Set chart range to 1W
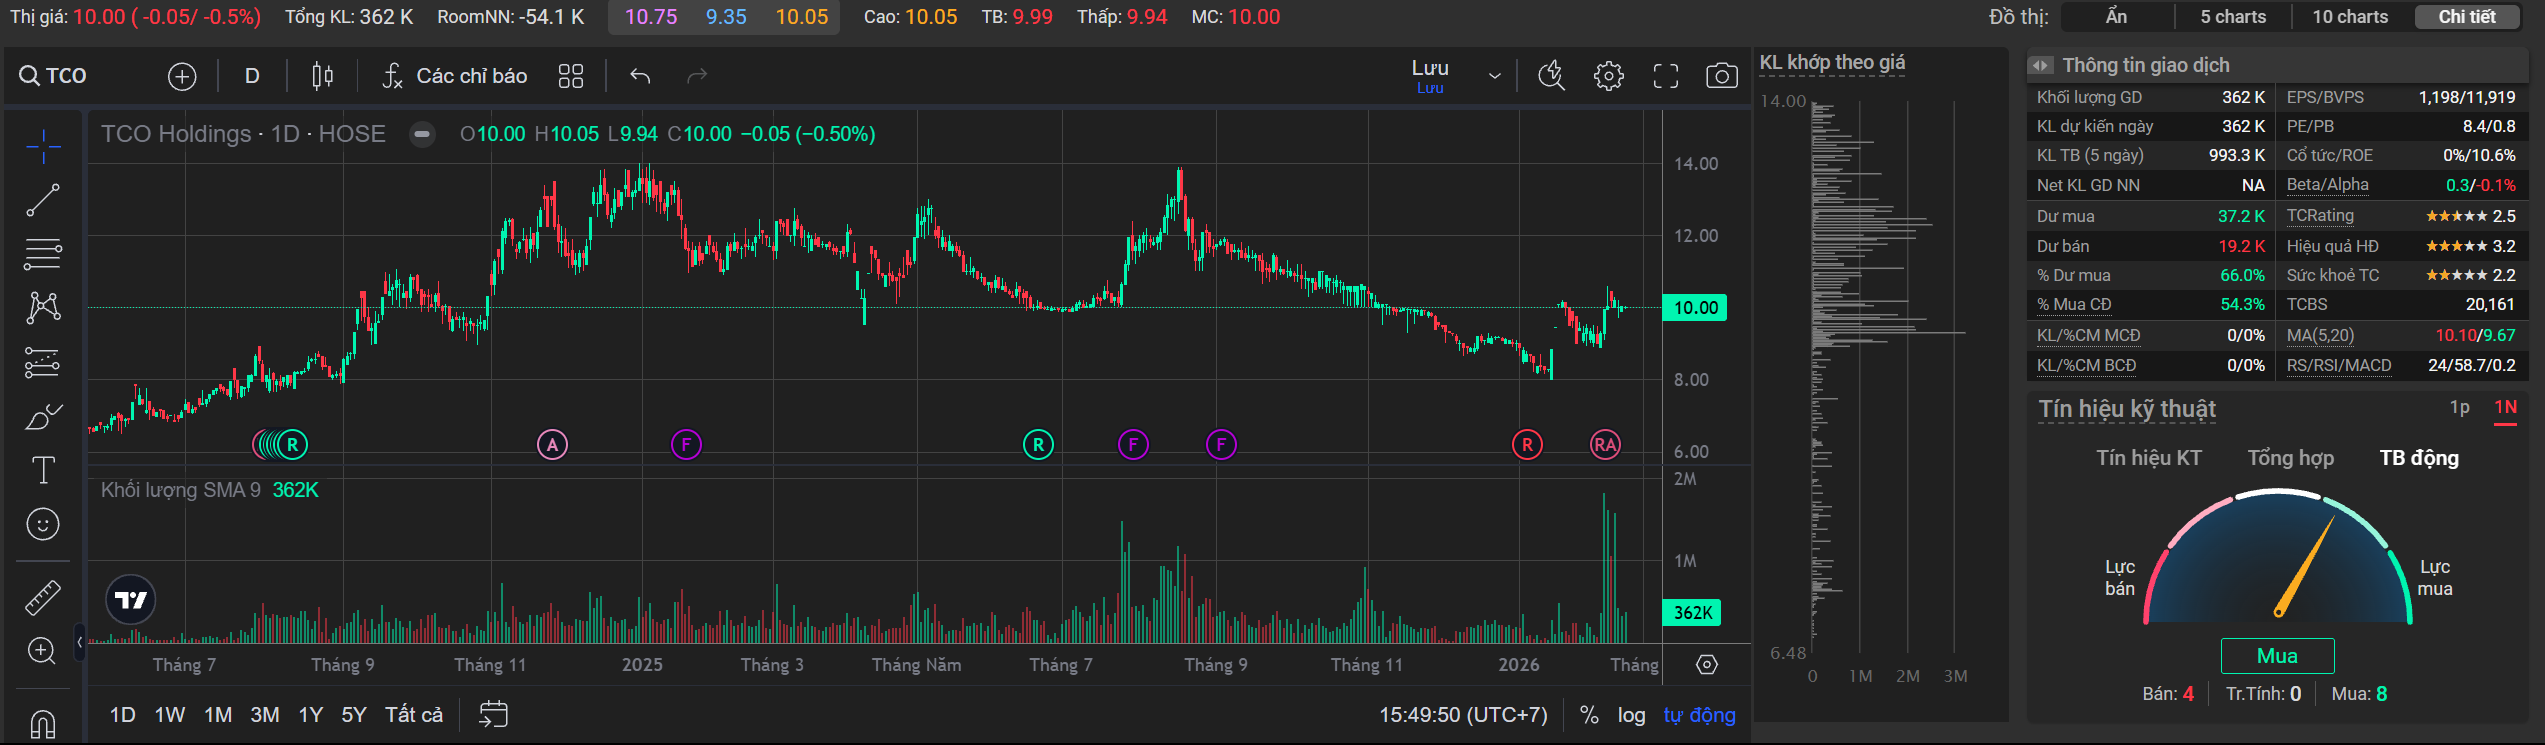Screen dimensions: 2545x745 click(x=170, y=715)
